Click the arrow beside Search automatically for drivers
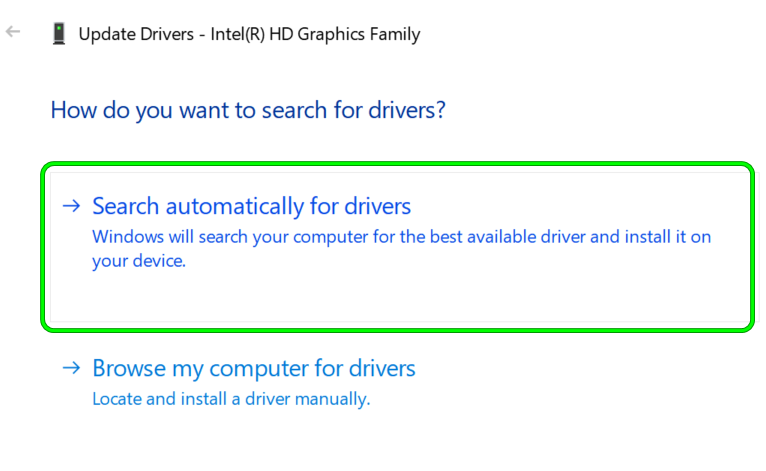Image resolution: width=766 pixels, height=471 pixels. pos(70,206)
